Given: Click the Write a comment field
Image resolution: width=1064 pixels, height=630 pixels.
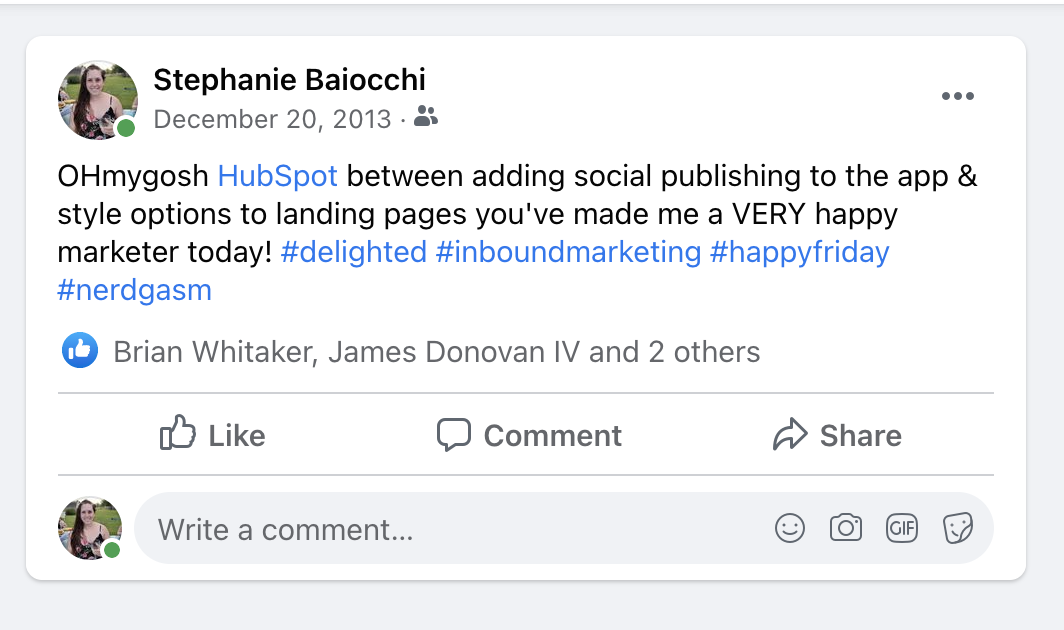Looking at the screenshot, I should [x=563, y=528].
